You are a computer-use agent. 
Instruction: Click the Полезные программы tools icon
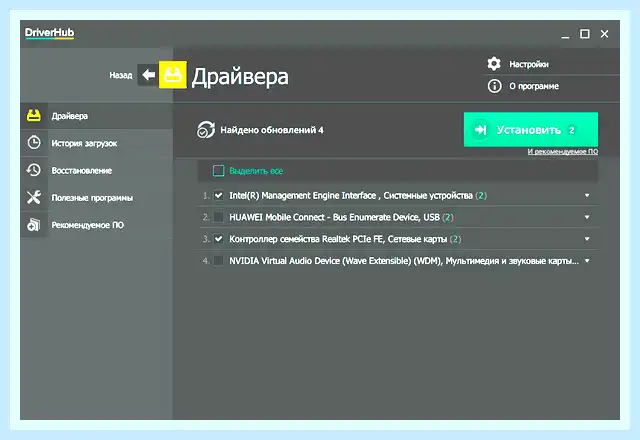coord(33,197)
